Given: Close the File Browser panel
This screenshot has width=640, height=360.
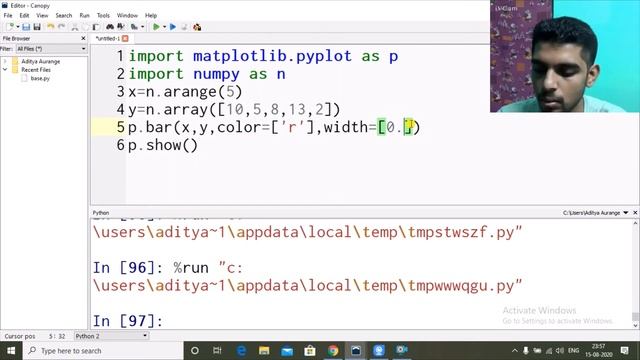Looking at the screenshot, I should [x=83, y=38].
